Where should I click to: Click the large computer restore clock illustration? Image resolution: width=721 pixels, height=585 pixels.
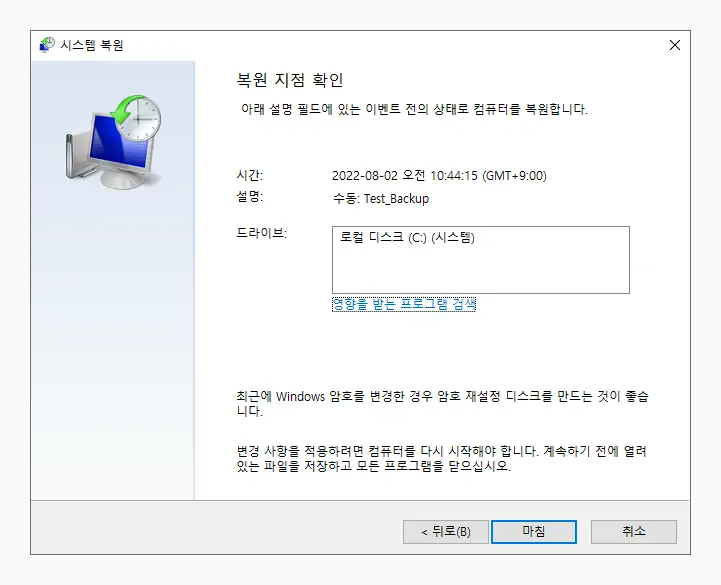113,142
